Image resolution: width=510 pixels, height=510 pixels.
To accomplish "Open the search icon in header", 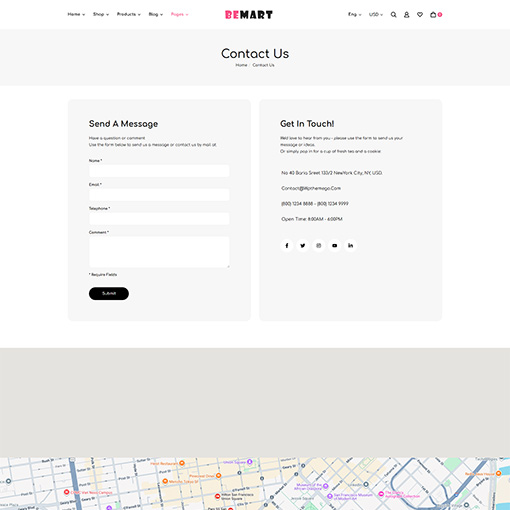I will 393,15.
